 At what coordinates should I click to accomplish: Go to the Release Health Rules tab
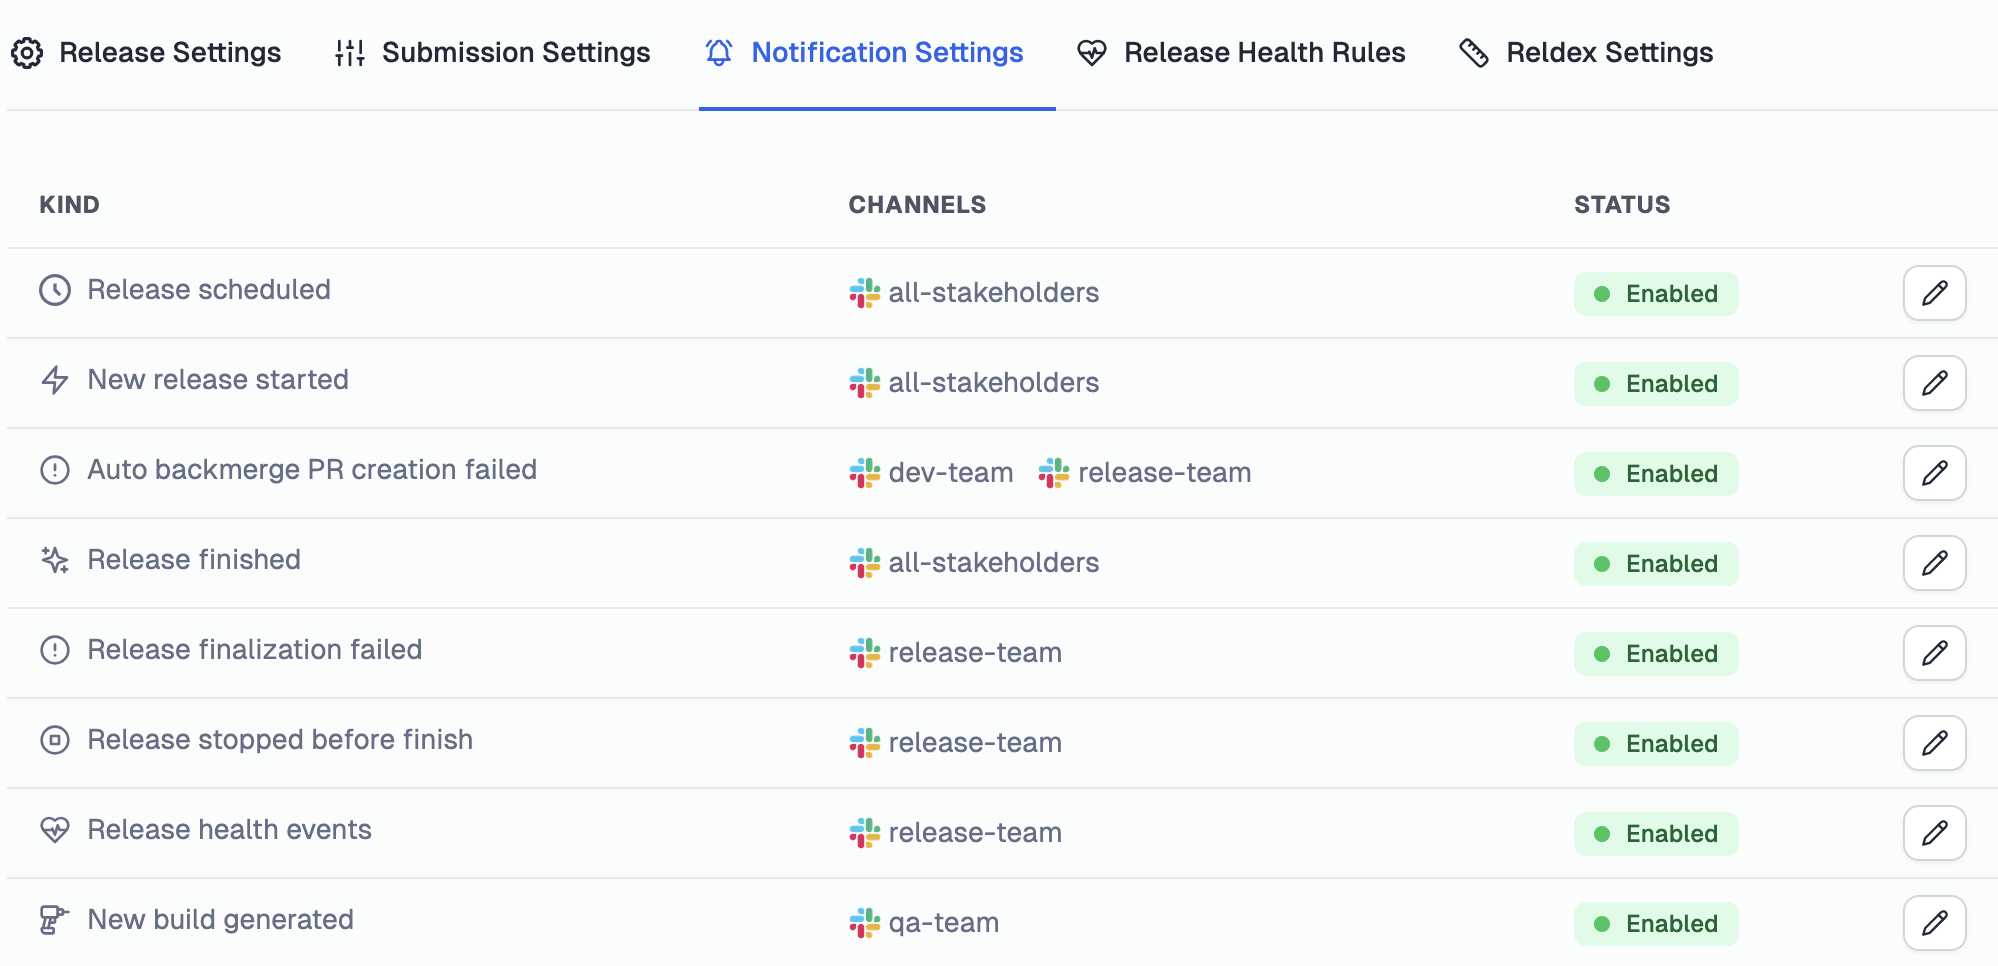(x=1241, y=52)
